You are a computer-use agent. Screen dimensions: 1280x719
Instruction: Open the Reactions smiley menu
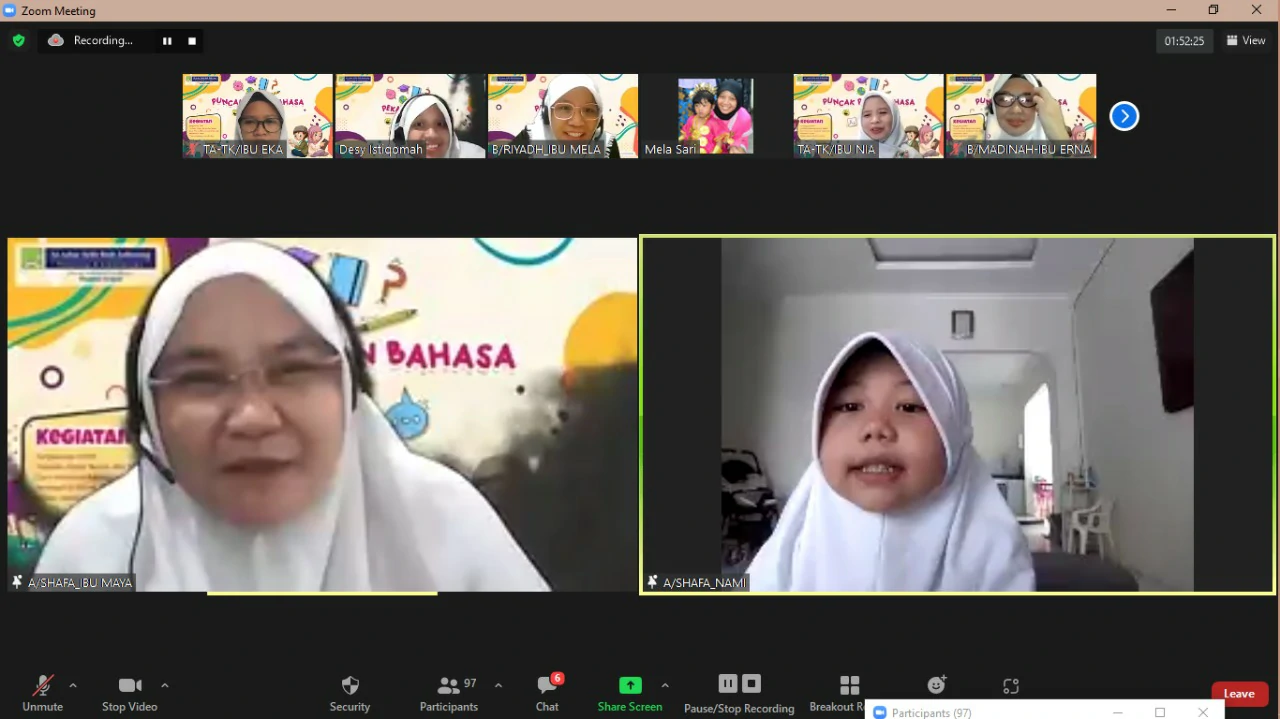pyautogui.click(x=936, y=685)
